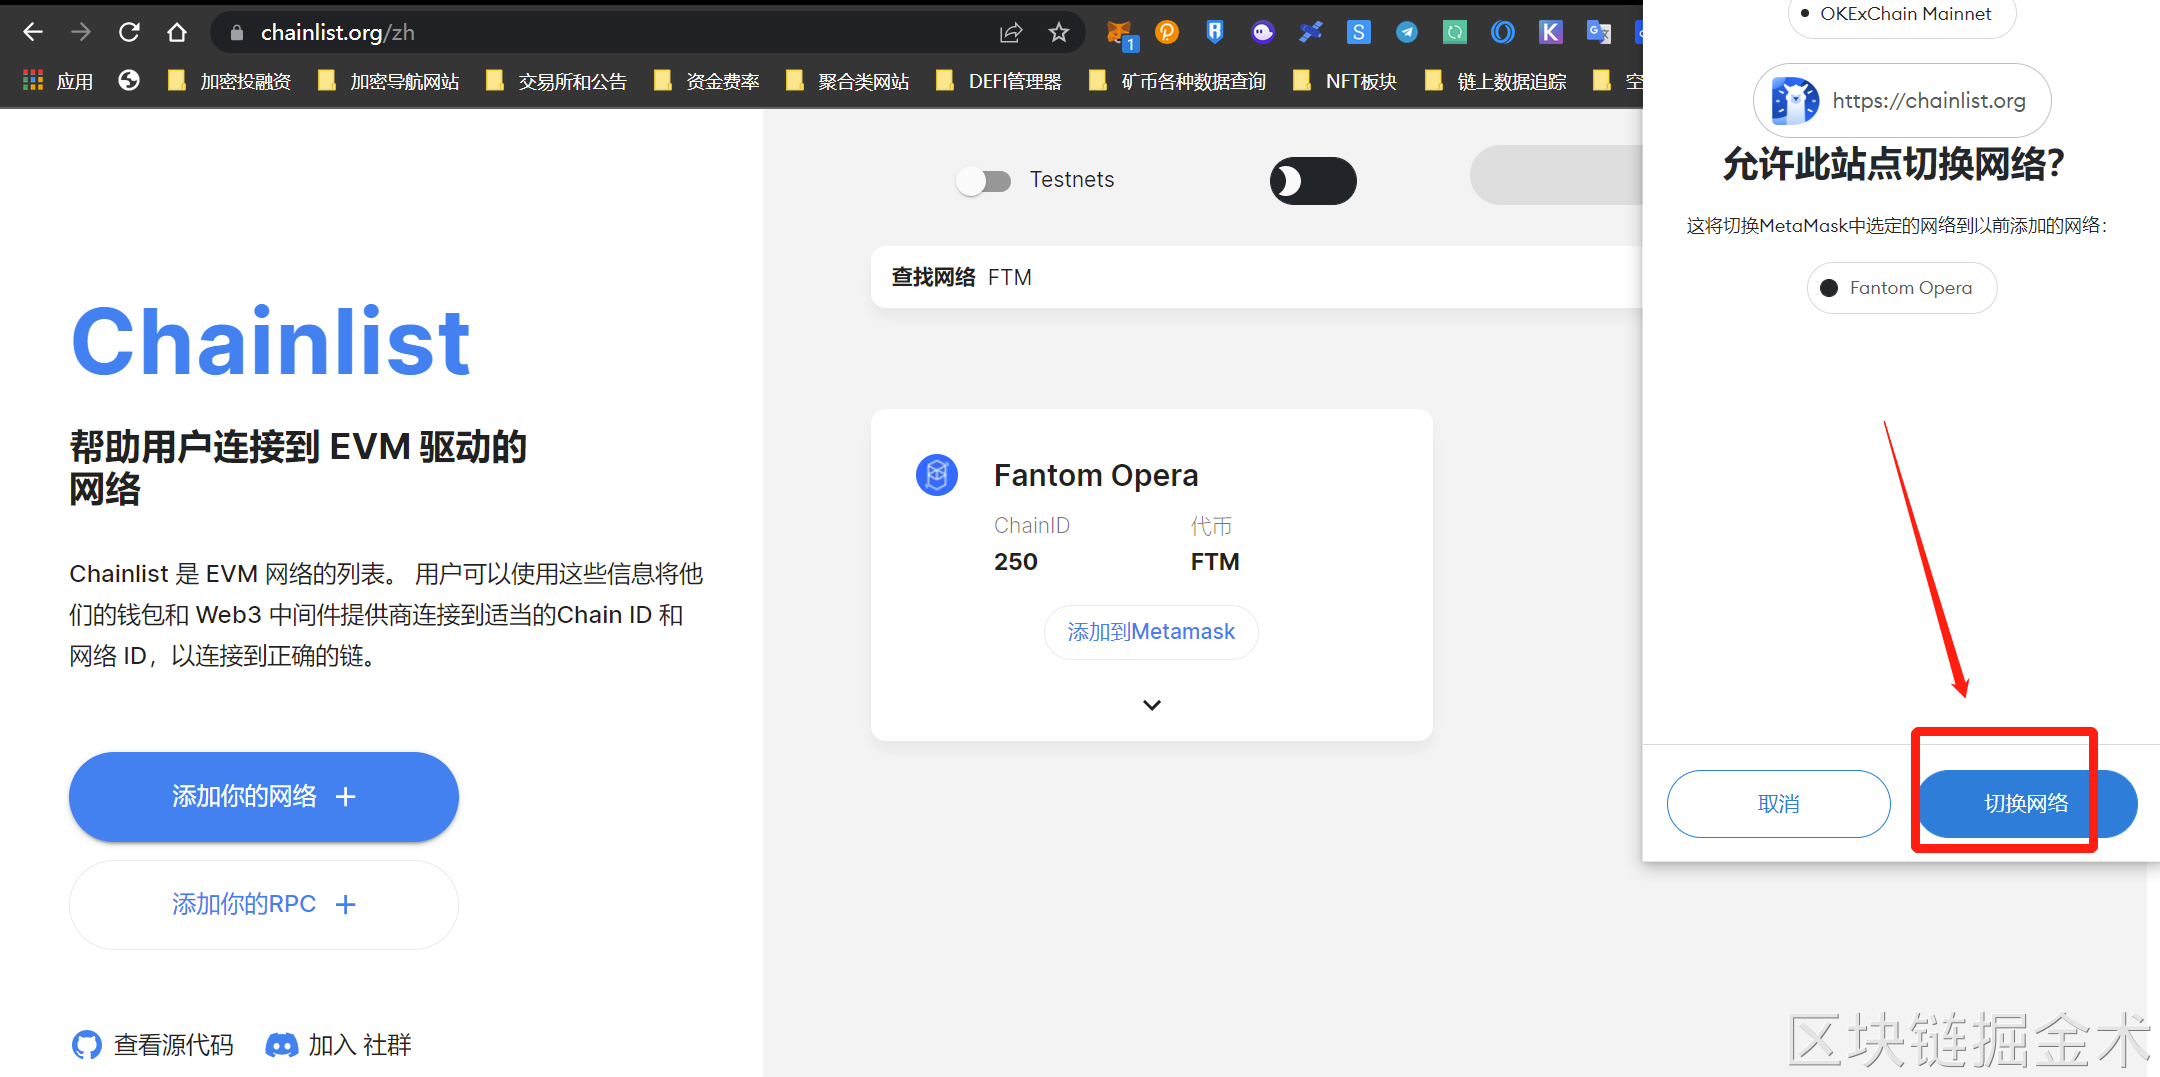Image resolution: width=2160 pixels, height=1077 pixels.
Task: Open the 链上数据追踪 bookmark folder
Action: tap(1496, 81)
